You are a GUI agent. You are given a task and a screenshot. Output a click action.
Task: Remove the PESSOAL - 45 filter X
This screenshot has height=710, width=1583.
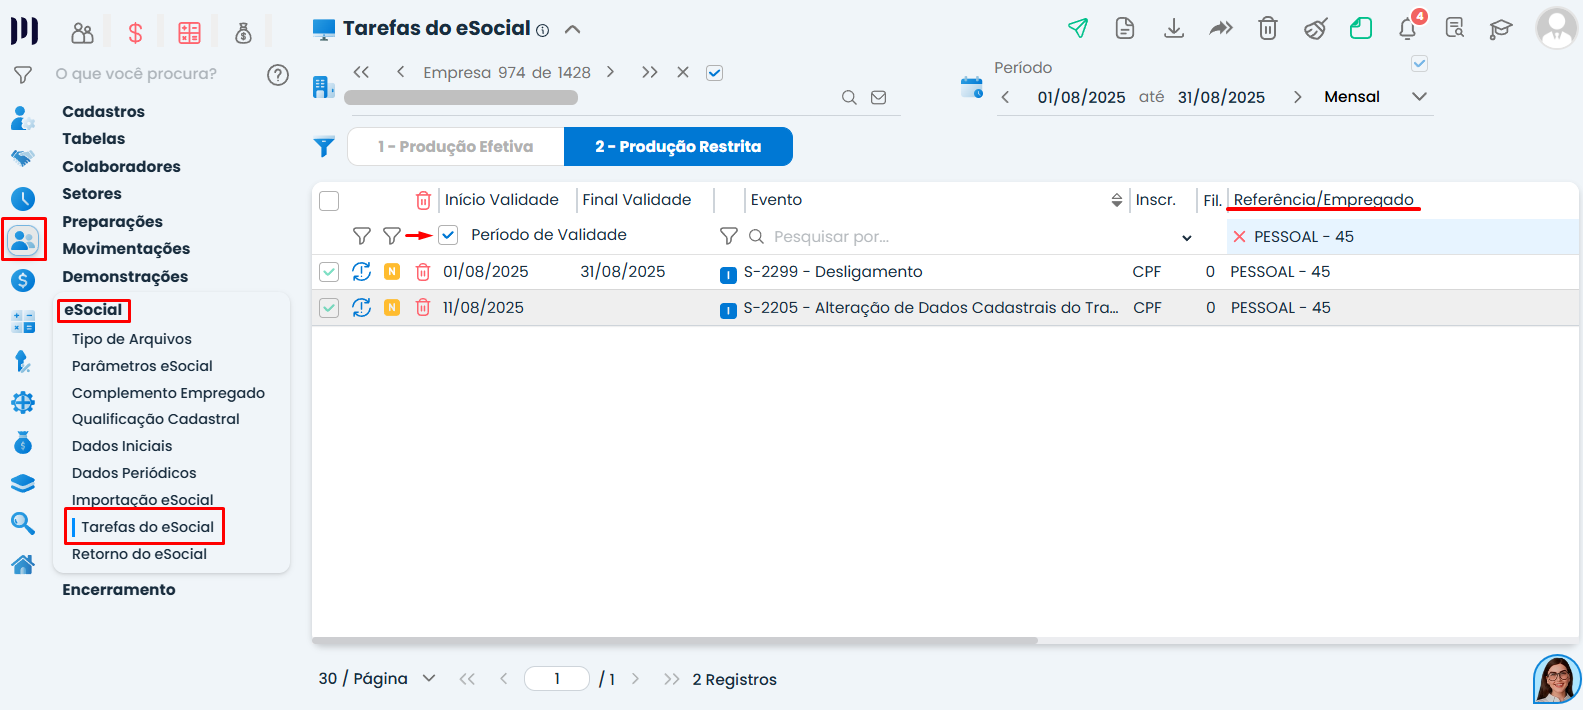1240,237
